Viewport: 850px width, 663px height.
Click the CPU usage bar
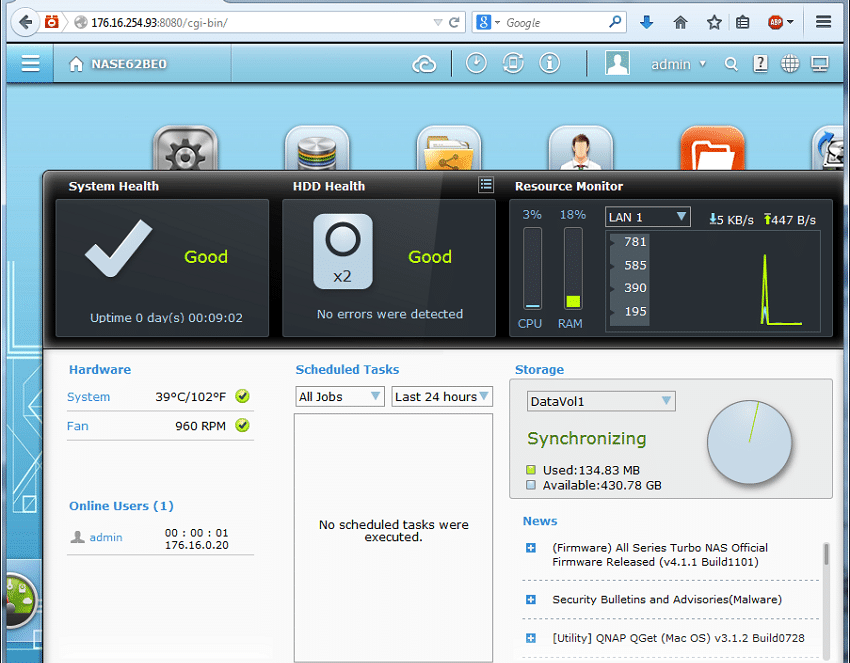532,268
